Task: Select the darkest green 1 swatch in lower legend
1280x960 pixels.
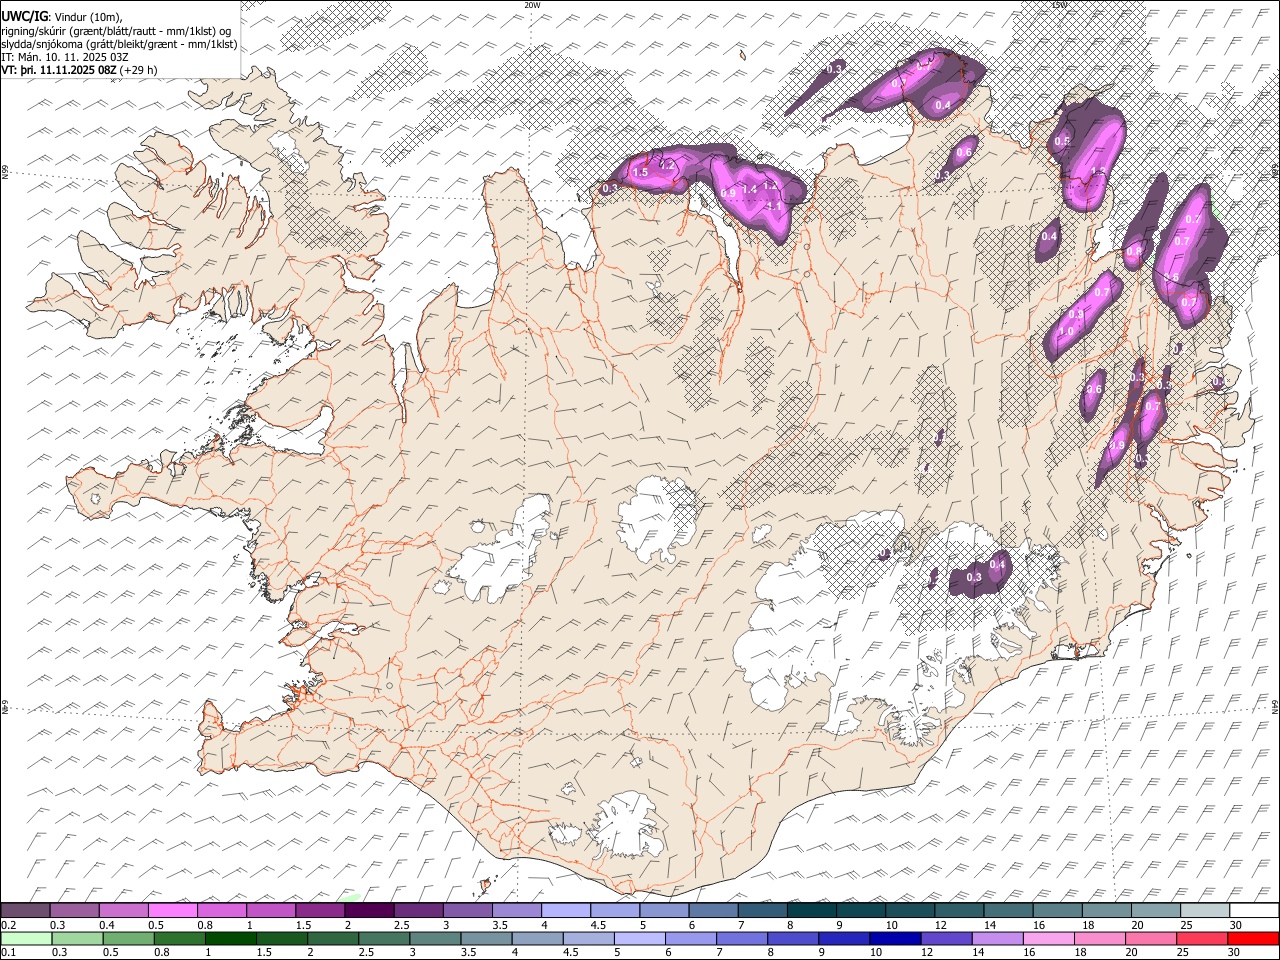Action: (230, 938)
